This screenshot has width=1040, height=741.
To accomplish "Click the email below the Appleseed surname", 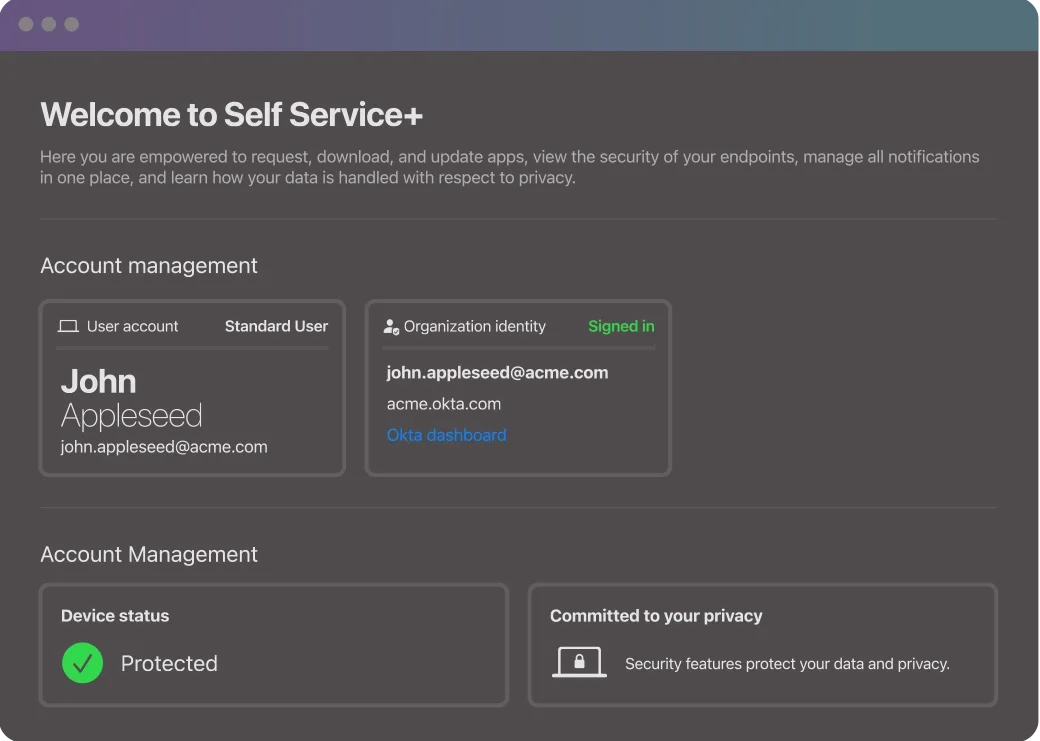I will point(164,447).
